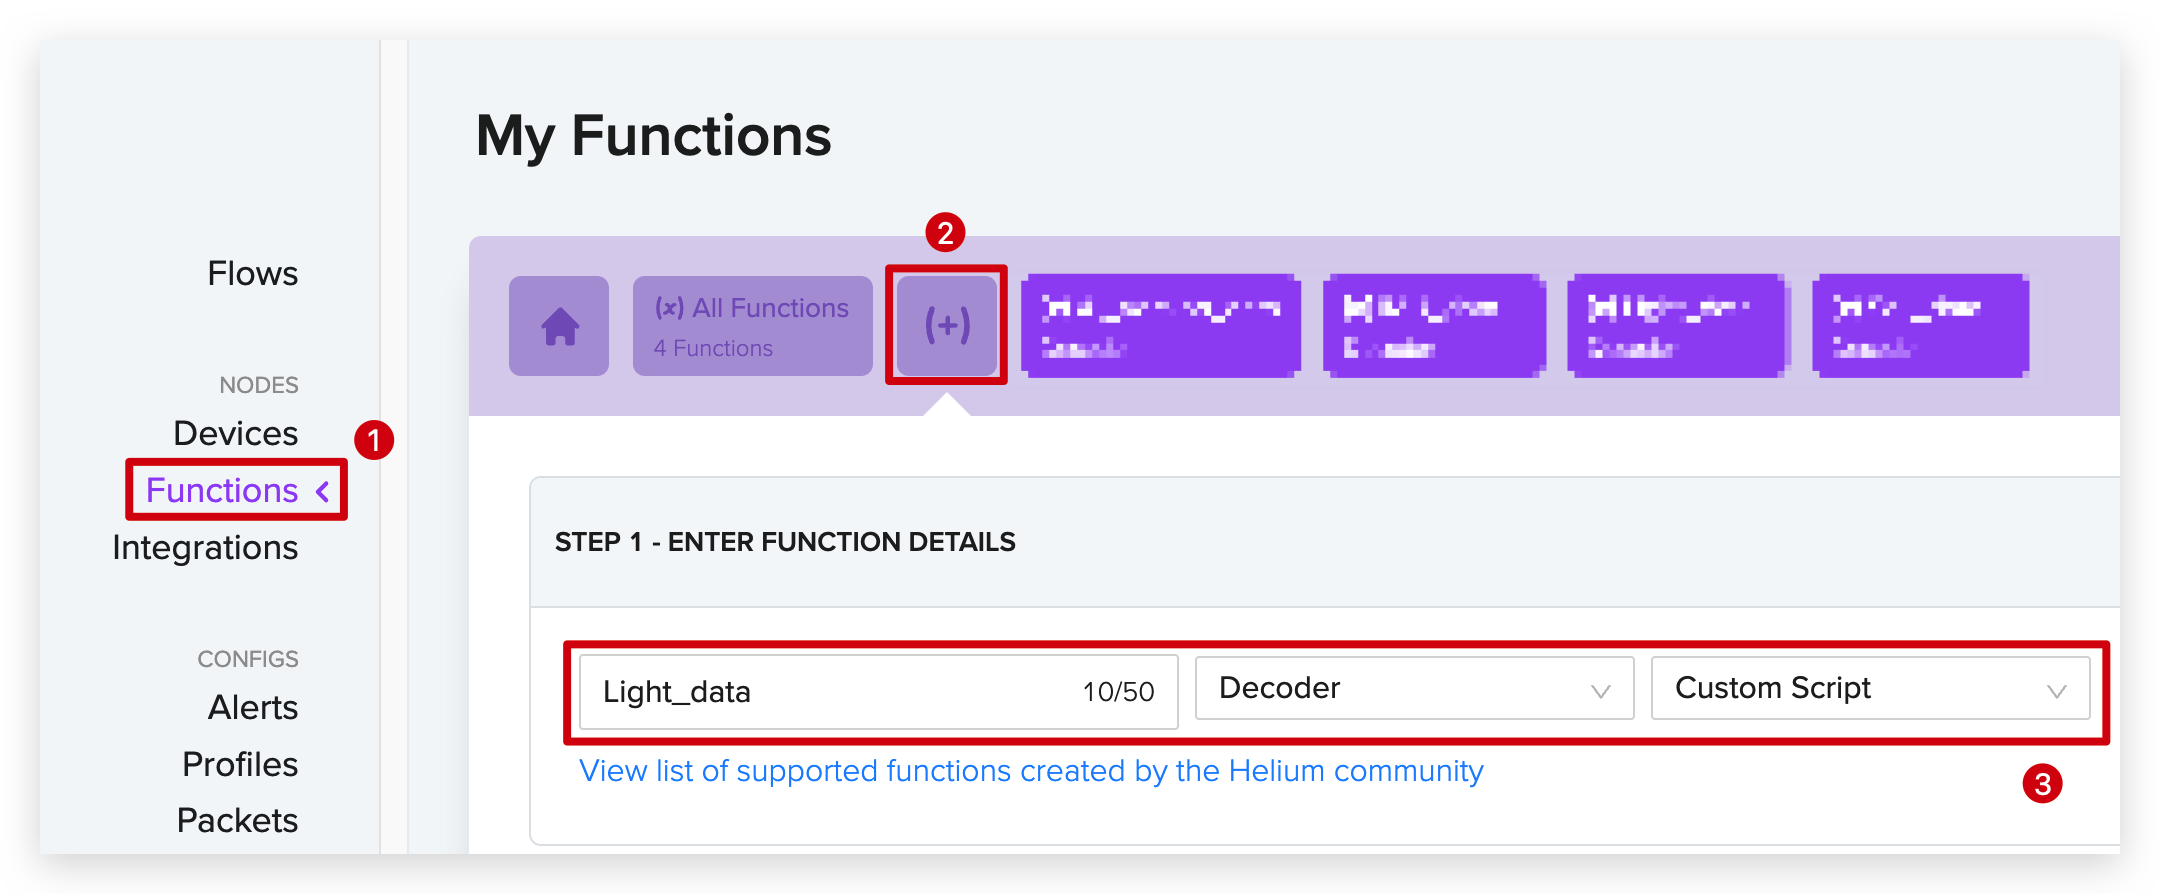2160x894 pixels.
Task: Open the All Functions tile
Action: (x=753, y=326)
